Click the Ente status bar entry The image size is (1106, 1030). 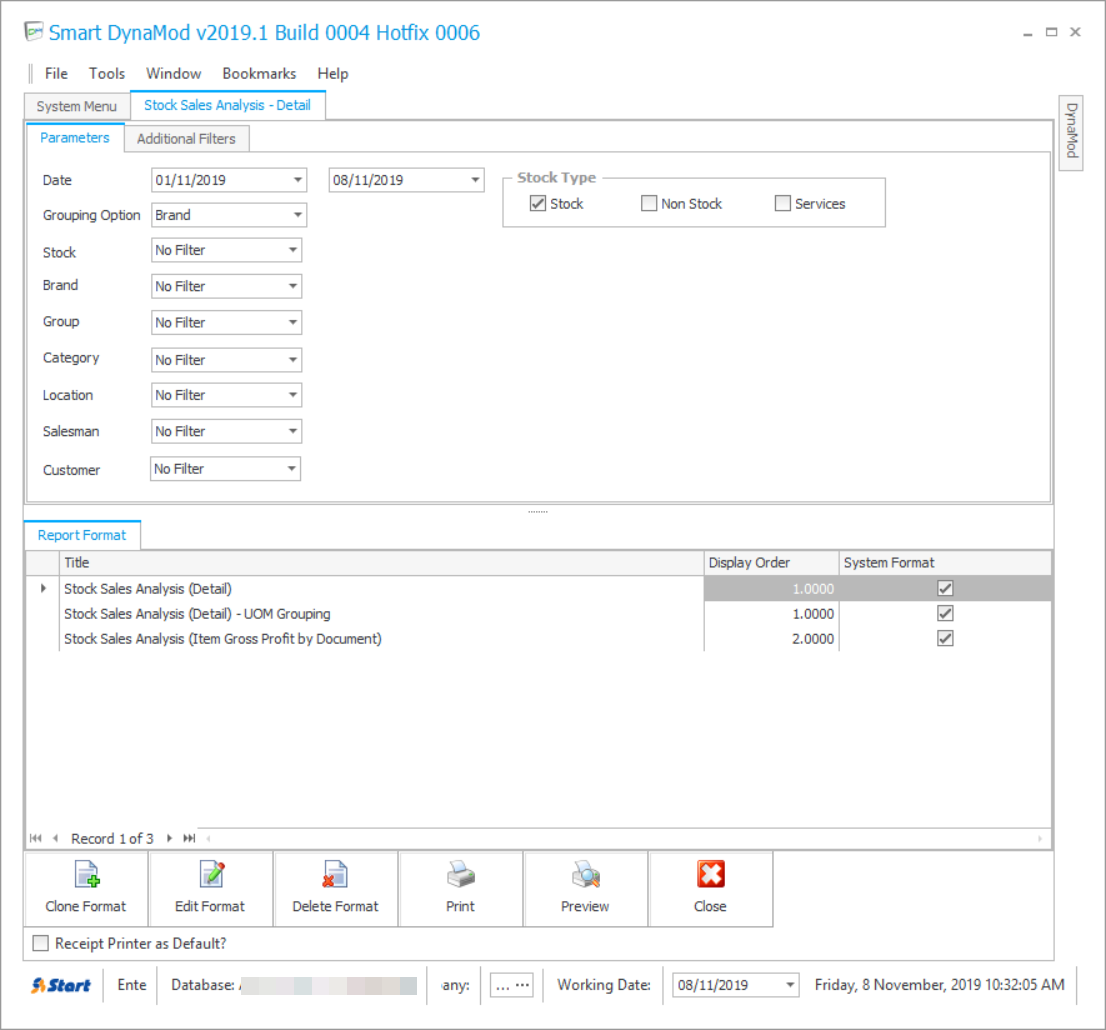coord(132,985)
